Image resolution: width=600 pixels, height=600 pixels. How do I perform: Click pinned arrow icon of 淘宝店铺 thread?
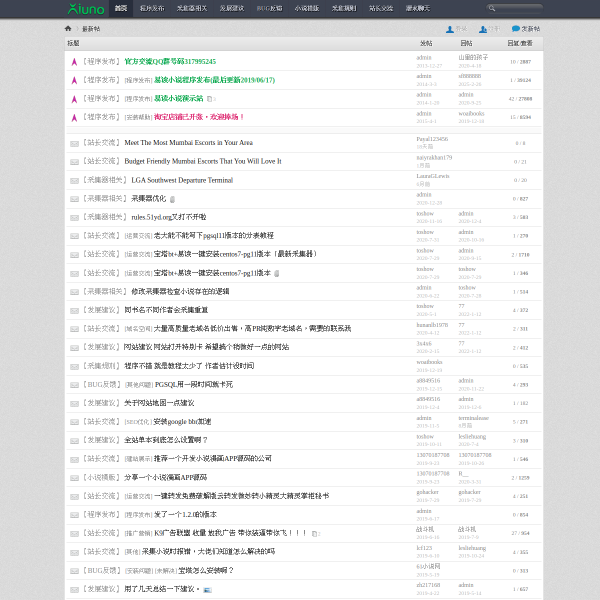tap(74, 117)
